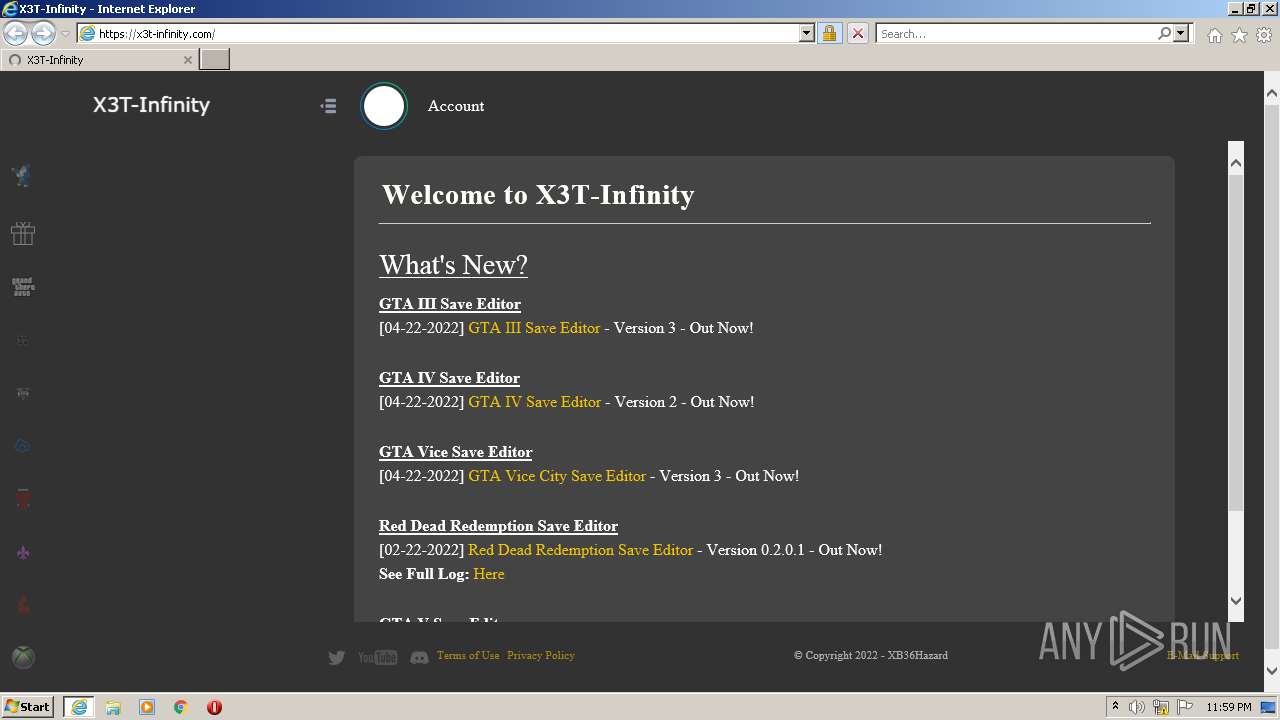This screenshot has width=1280, height=720.
Task: Click the GTA III Save Editor heading
Action: coord(450,304)
